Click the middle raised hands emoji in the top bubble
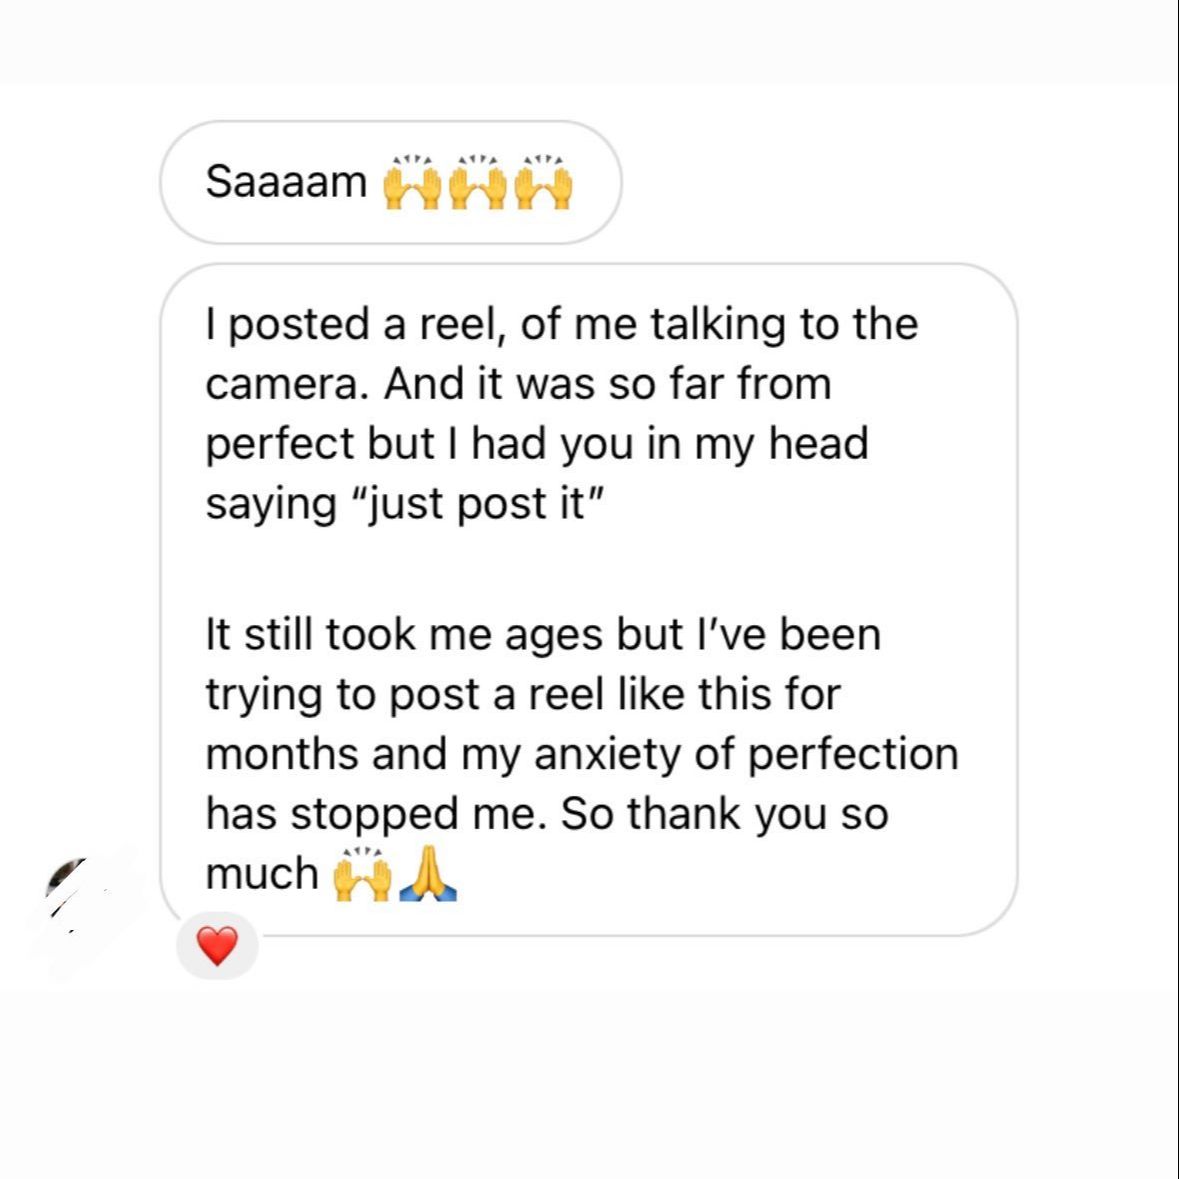 tap(477, 184)
